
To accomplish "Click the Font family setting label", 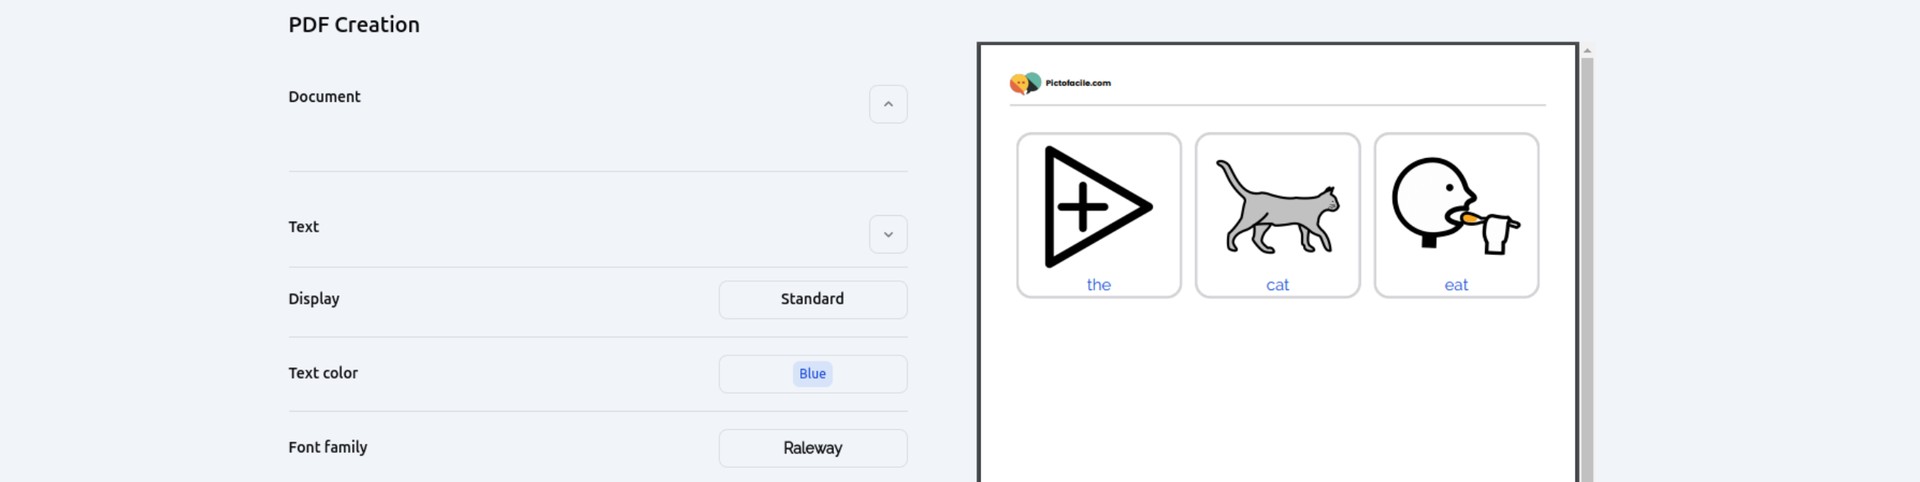I will point(328,447).
